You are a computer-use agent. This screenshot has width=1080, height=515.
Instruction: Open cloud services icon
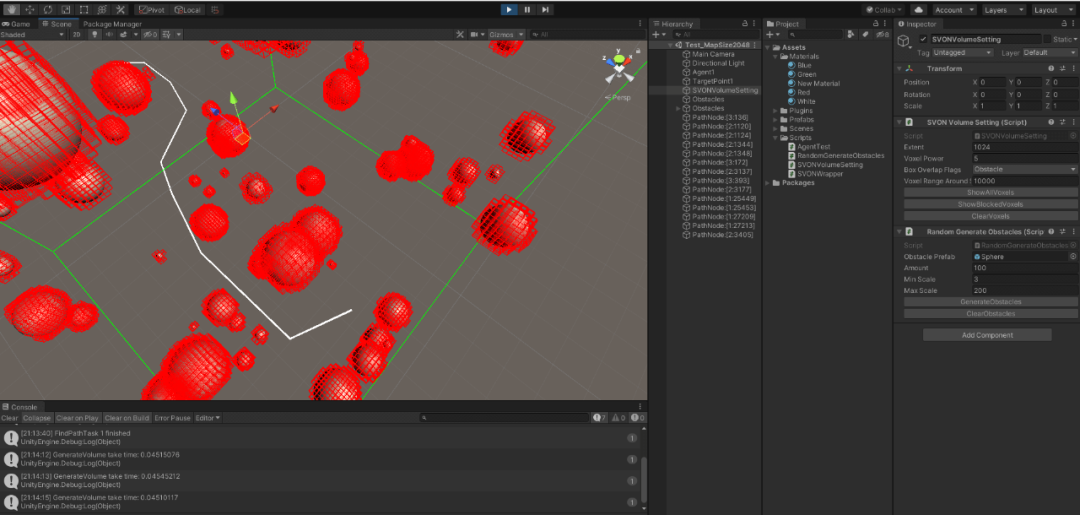point(919,10)
